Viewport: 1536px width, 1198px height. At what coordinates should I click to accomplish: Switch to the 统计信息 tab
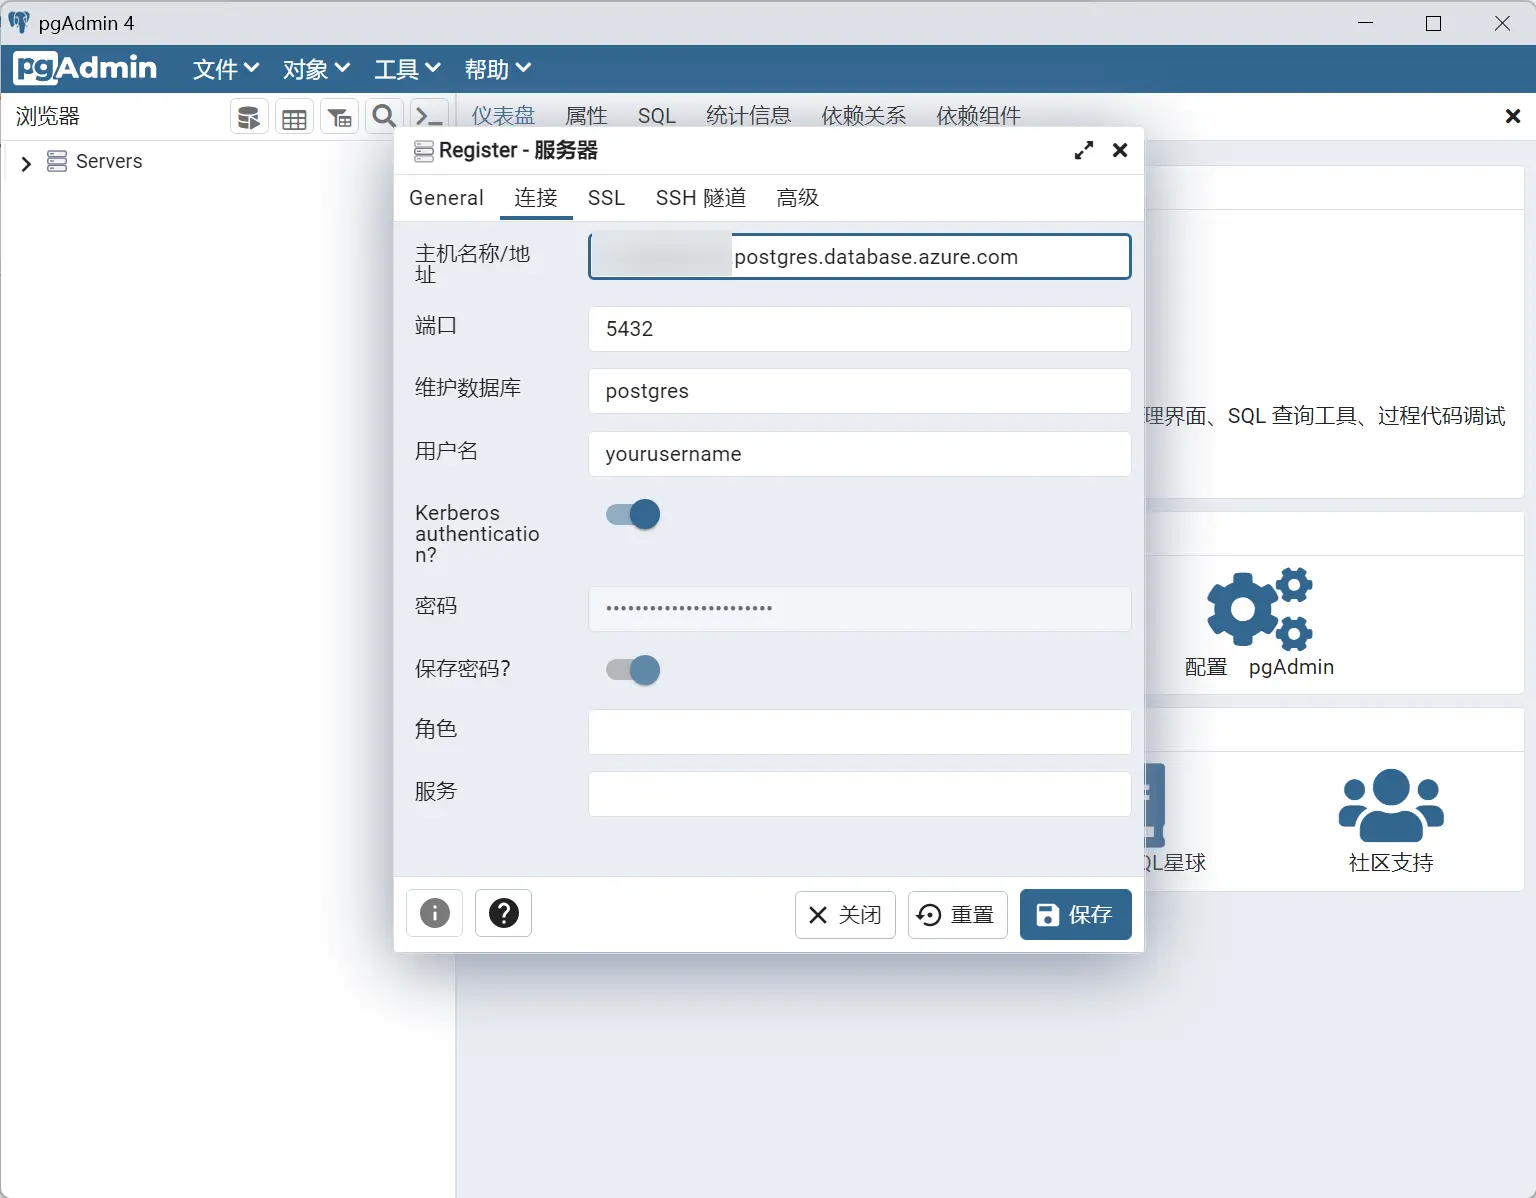coord(748,116)
